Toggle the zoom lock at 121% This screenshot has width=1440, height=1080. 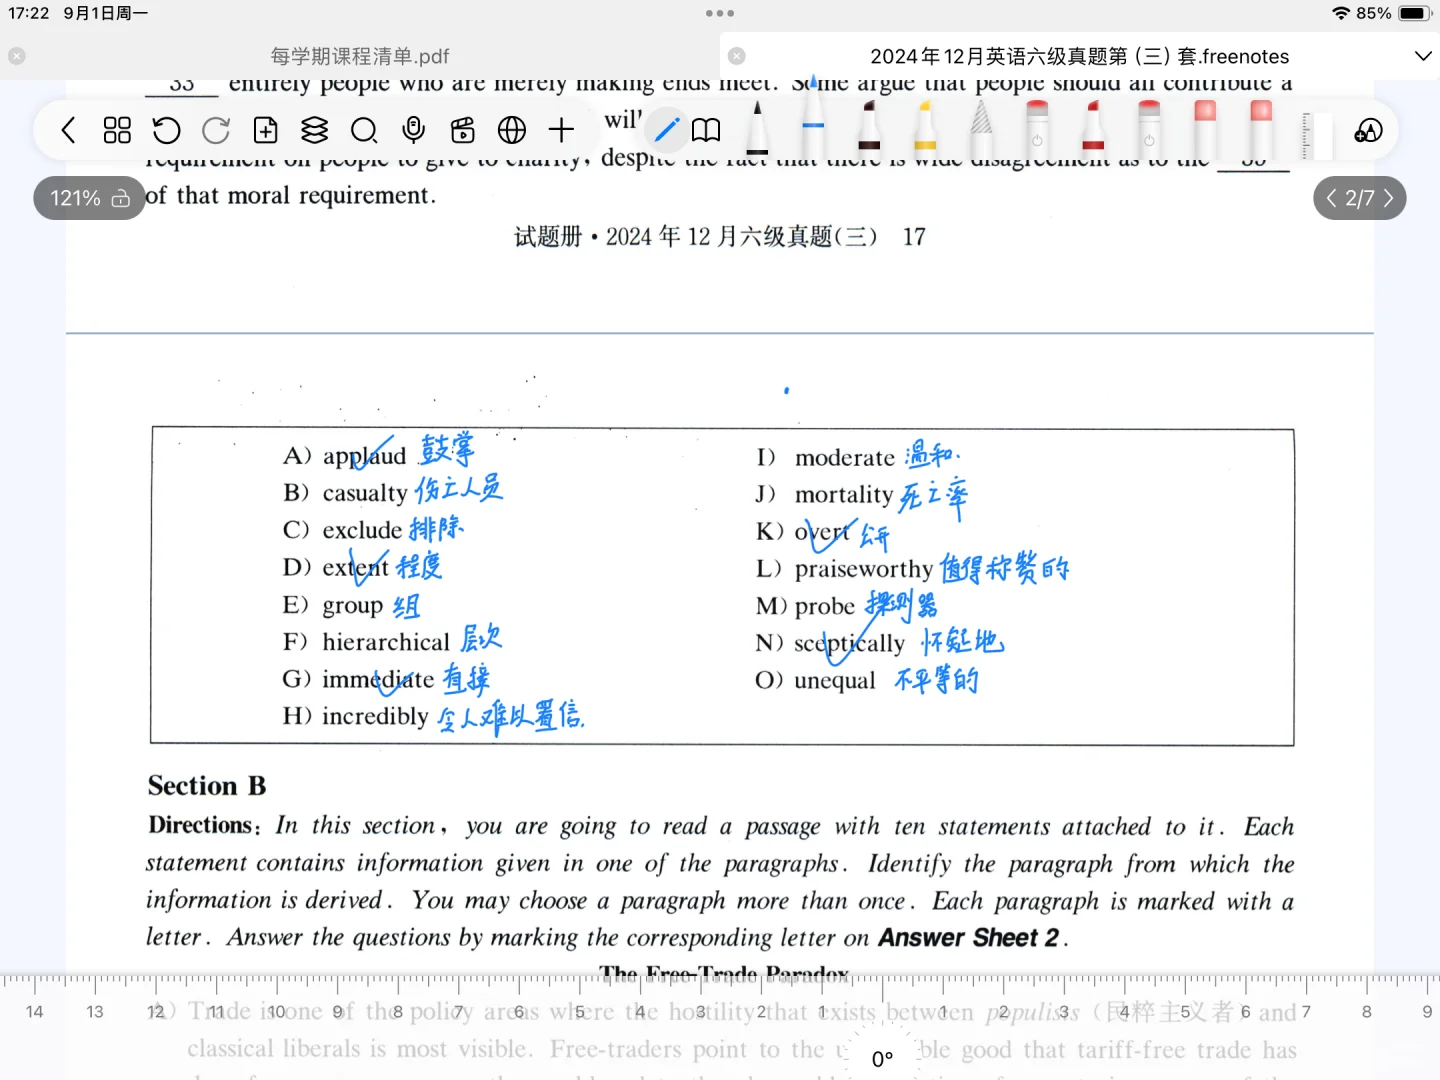(x=121, y=198)
